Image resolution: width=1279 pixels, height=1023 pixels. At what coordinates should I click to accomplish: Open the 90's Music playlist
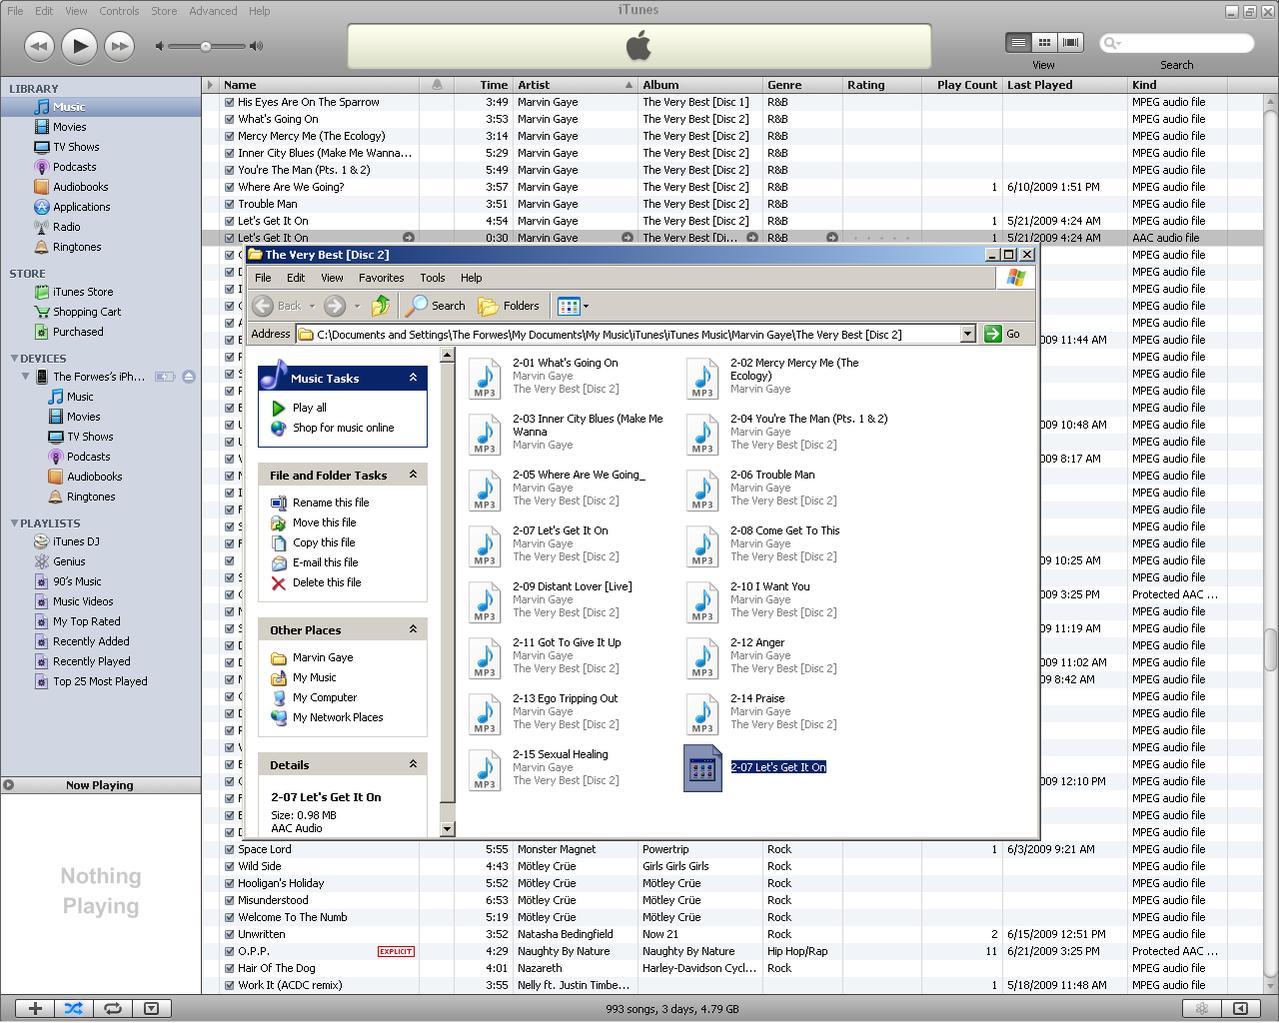pos(77,582)
